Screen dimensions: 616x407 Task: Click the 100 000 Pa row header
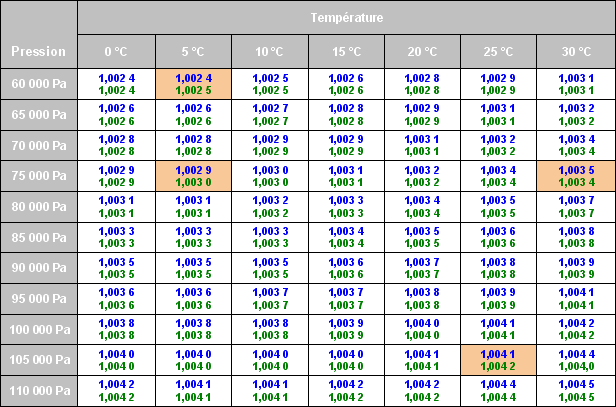(39, 329)
